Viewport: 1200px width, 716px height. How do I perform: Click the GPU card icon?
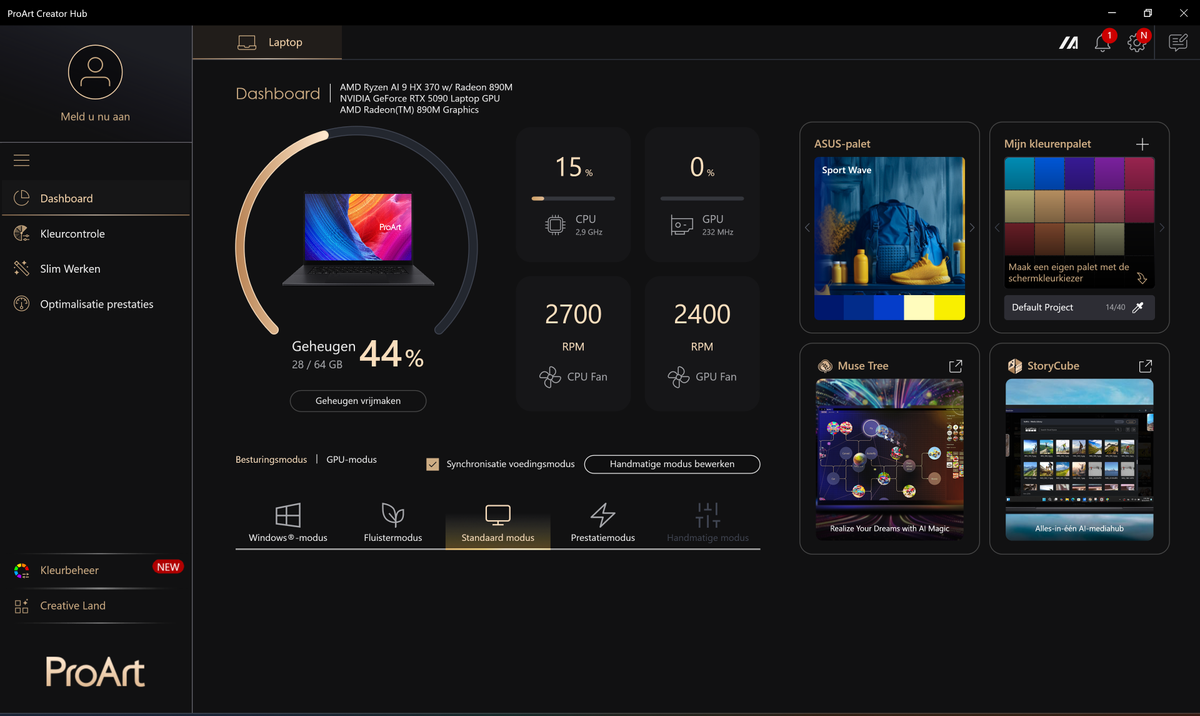pyautogui.click(x=682, y=226)
